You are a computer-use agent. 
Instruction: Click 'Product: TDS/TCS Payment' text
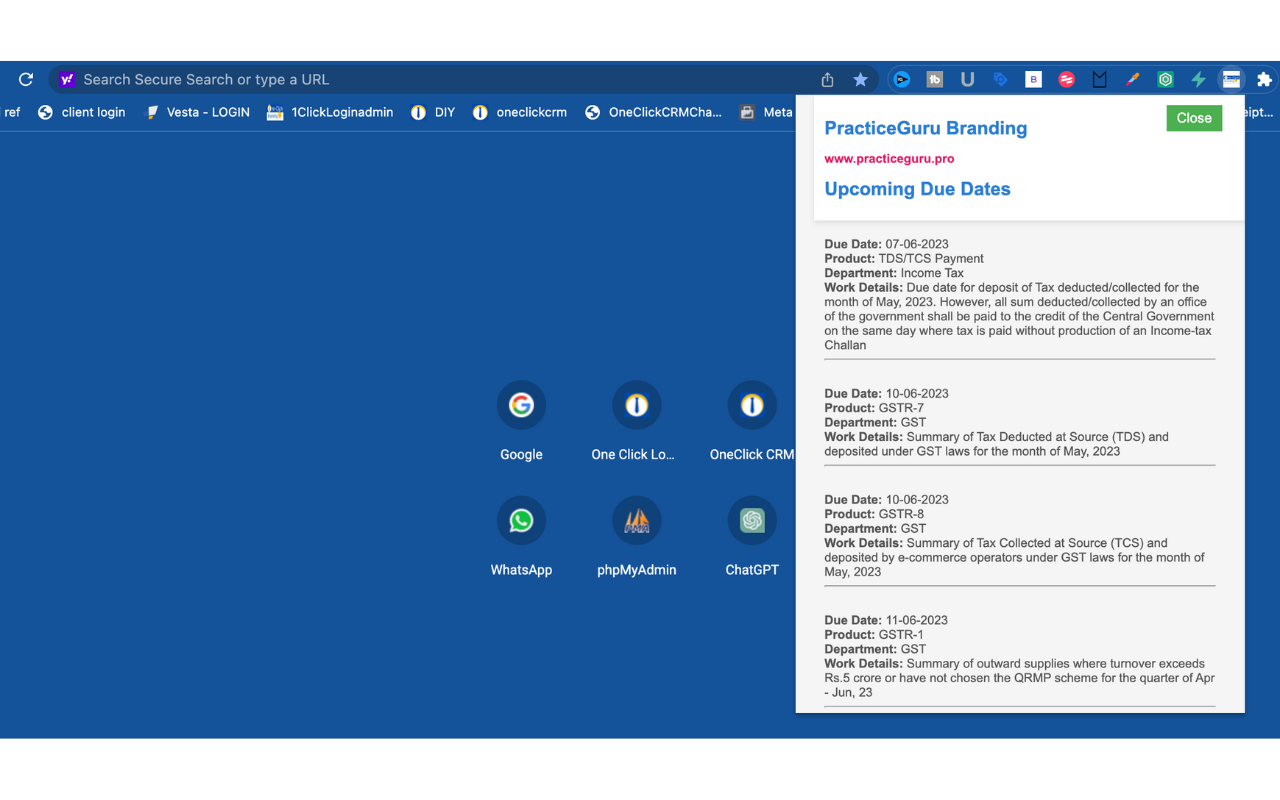[904, 258]
